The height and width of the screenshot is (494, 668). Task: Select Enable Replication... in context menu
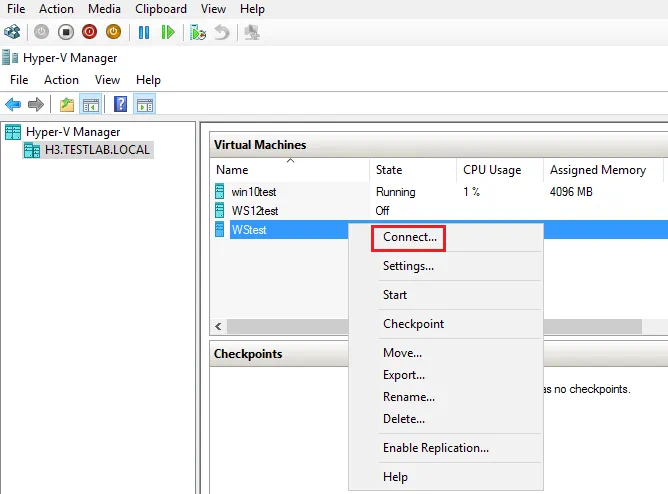point(435,448)
